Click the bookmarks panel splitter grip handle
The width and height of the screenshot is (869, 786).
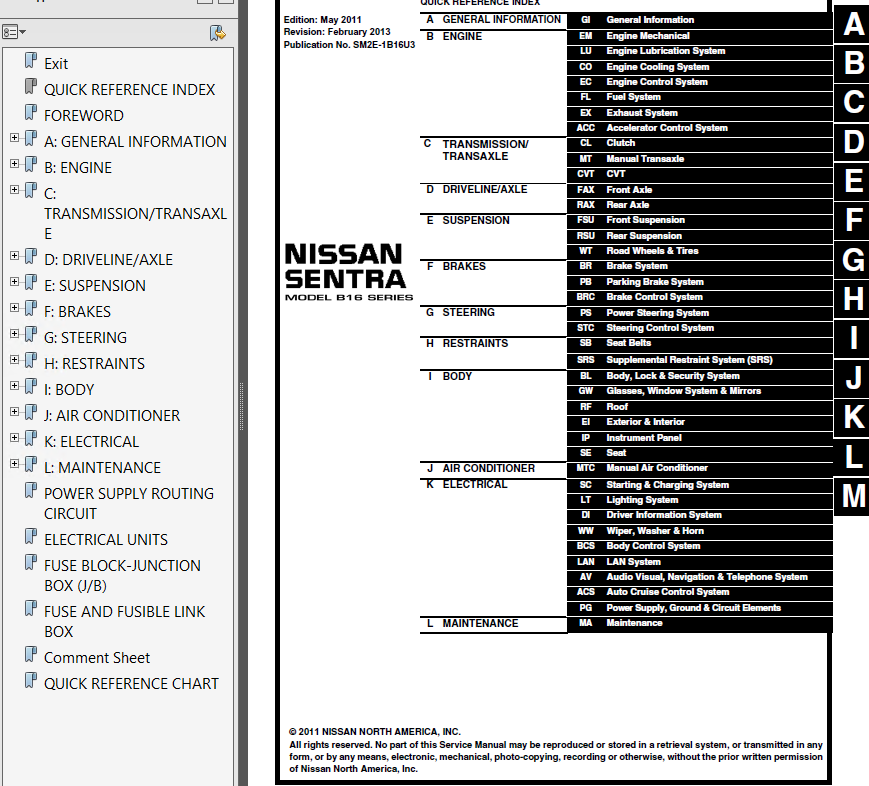pyautogui.click(x=241, y=406)
